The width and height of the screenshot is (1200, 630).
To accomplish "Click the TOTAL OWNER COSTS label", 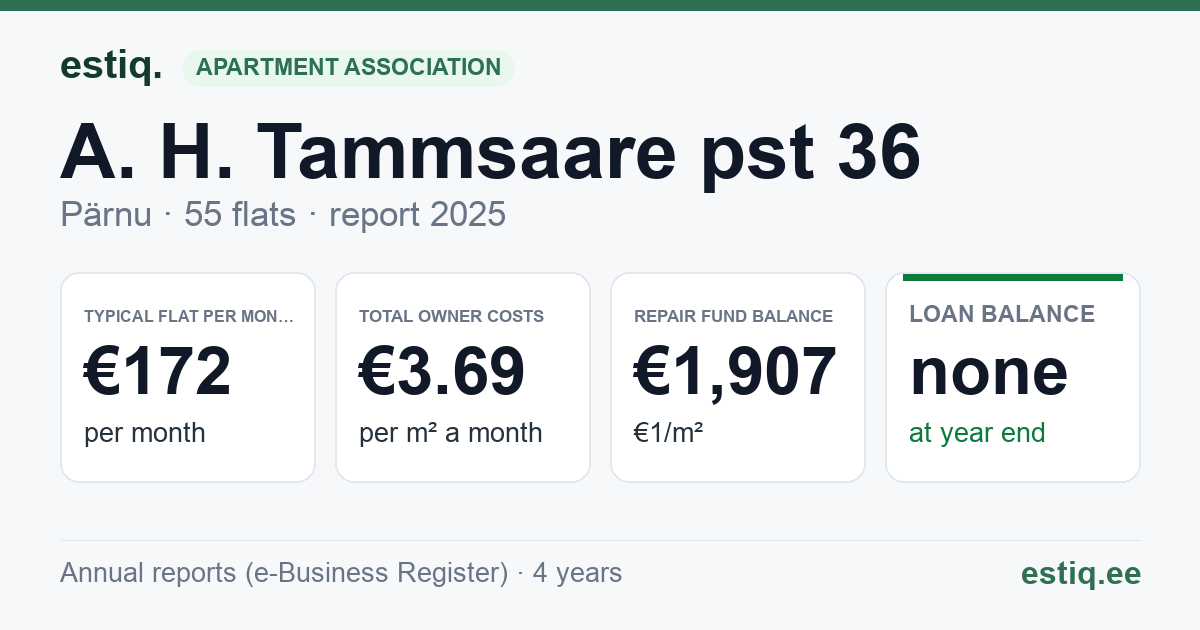I will pyautogui.click(x=452, y=316).
